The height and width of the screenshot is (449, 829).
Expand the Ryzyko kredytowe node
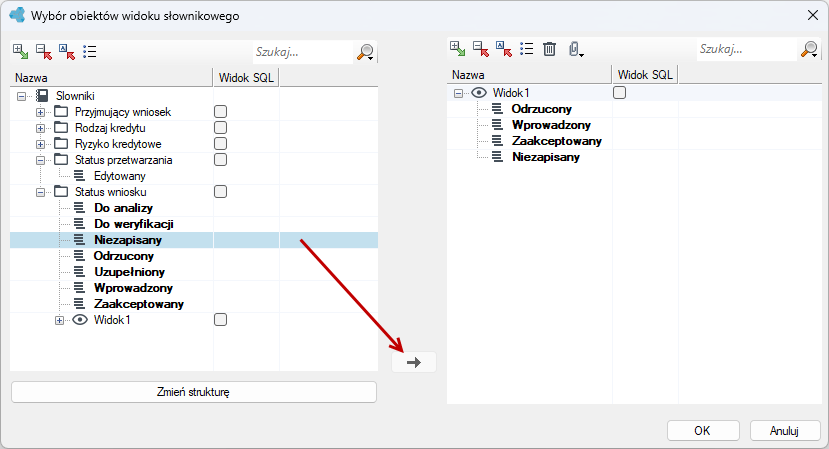click(x=40, y=144)
